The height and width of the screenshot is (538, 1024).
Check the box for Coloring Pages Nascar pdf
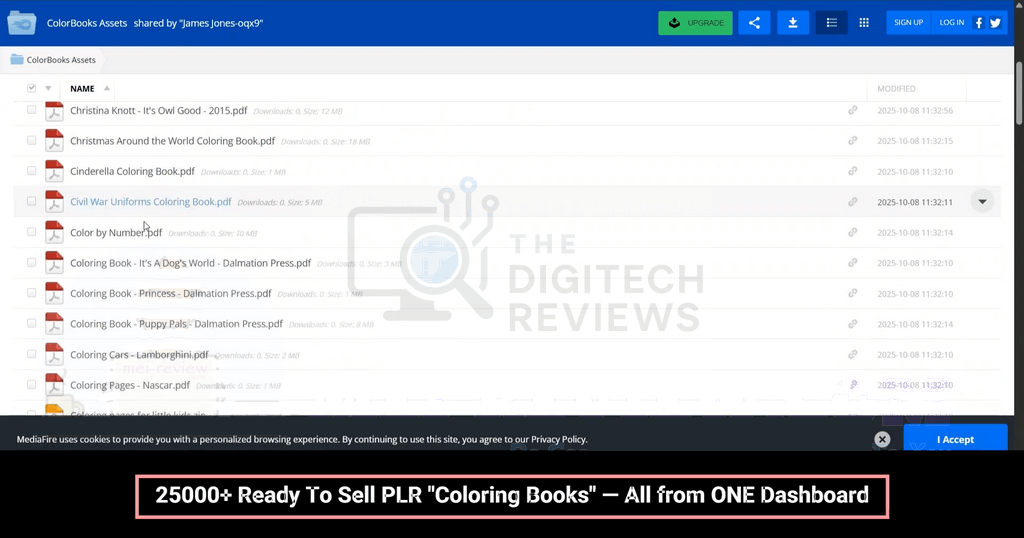point(31,385)
